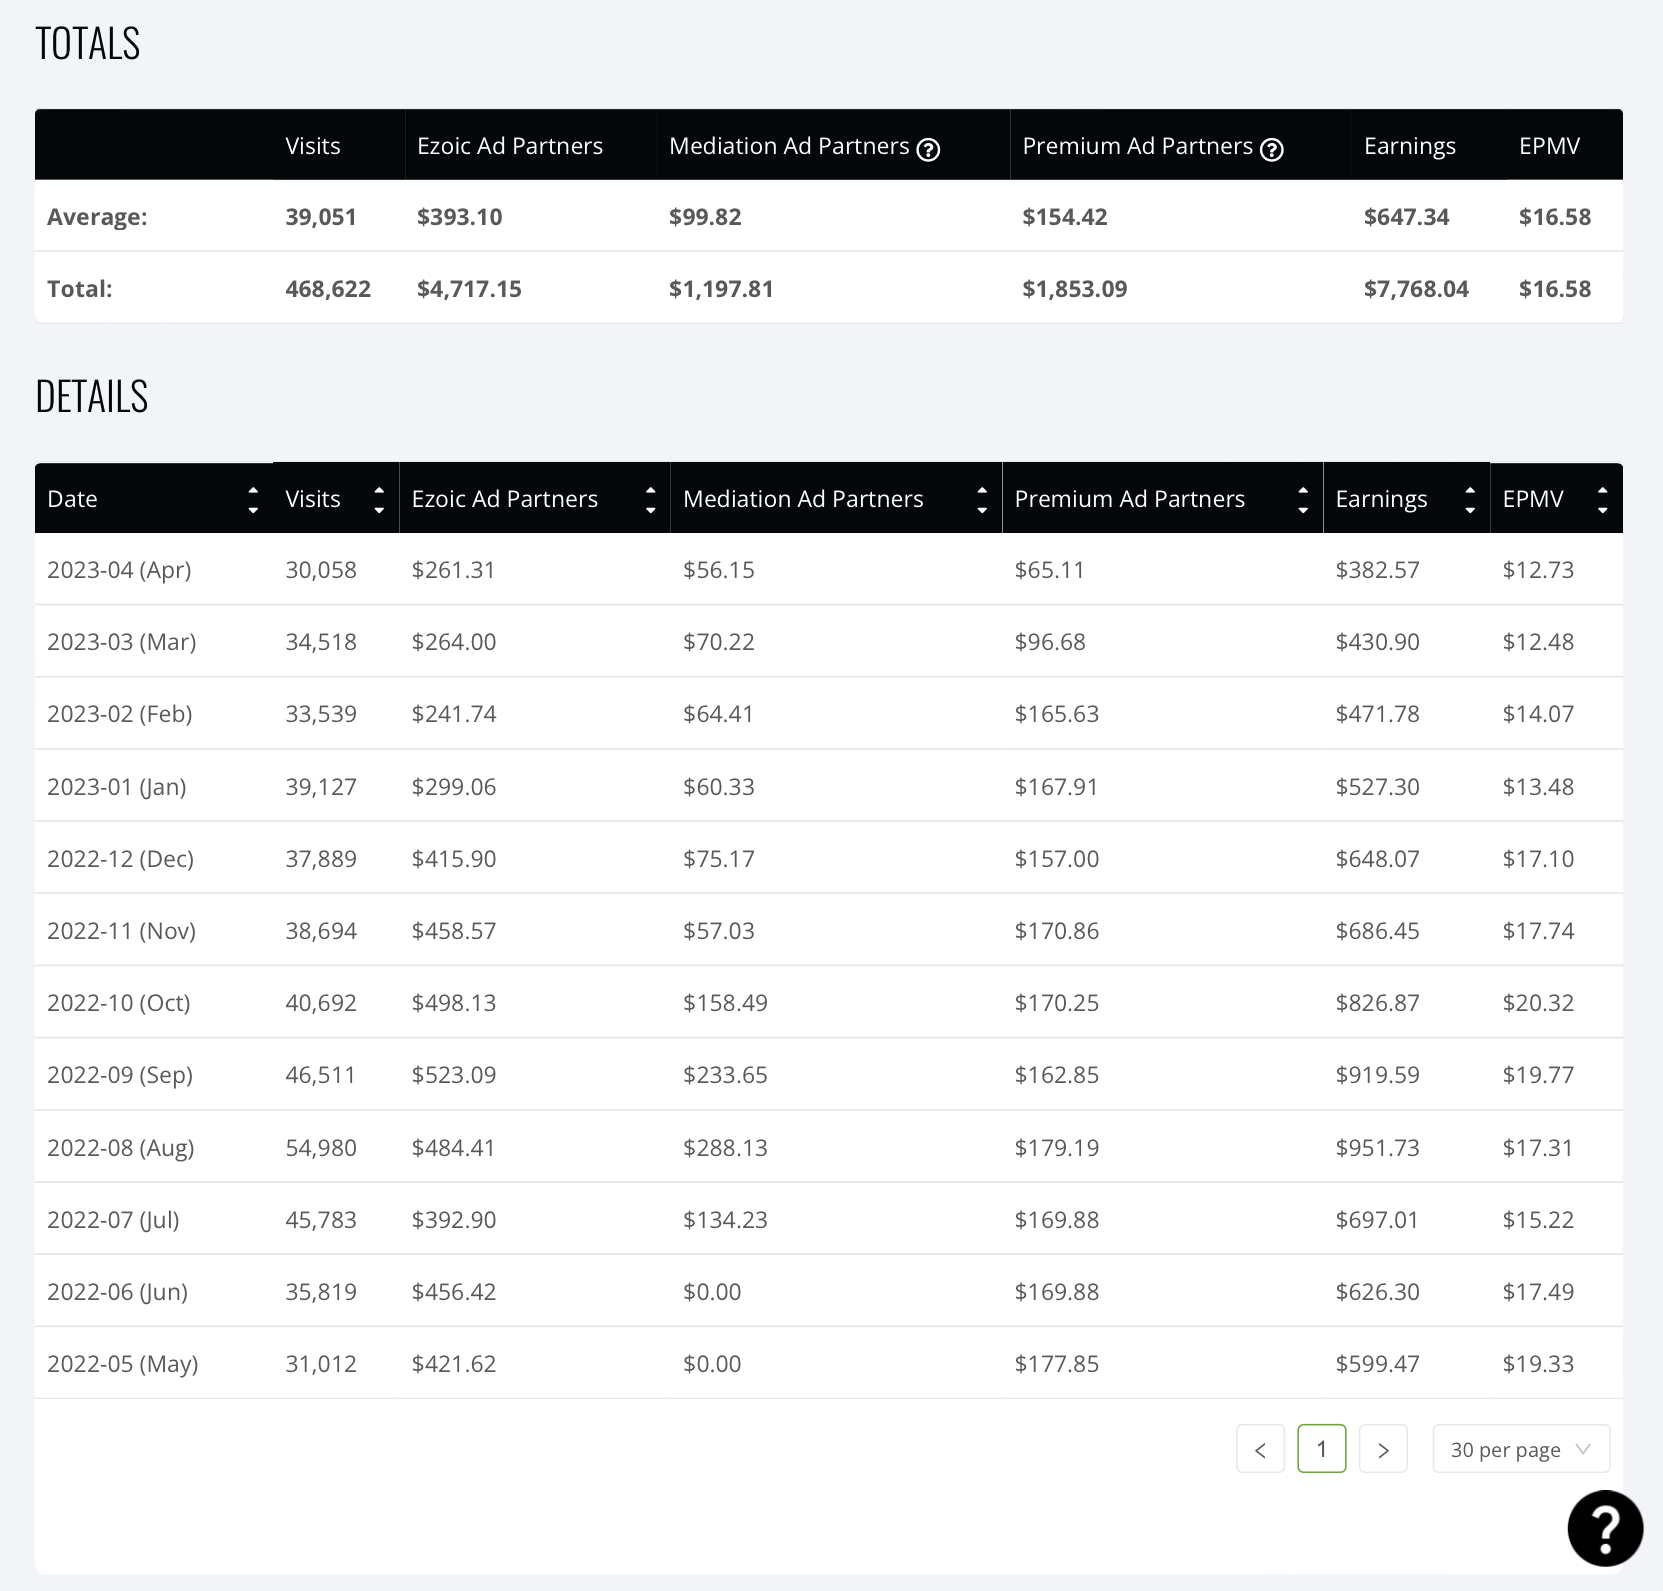The image size is (1663, 1591).
Task: Click the May premium value $177.85
Action: (x=1056, y=1364)
